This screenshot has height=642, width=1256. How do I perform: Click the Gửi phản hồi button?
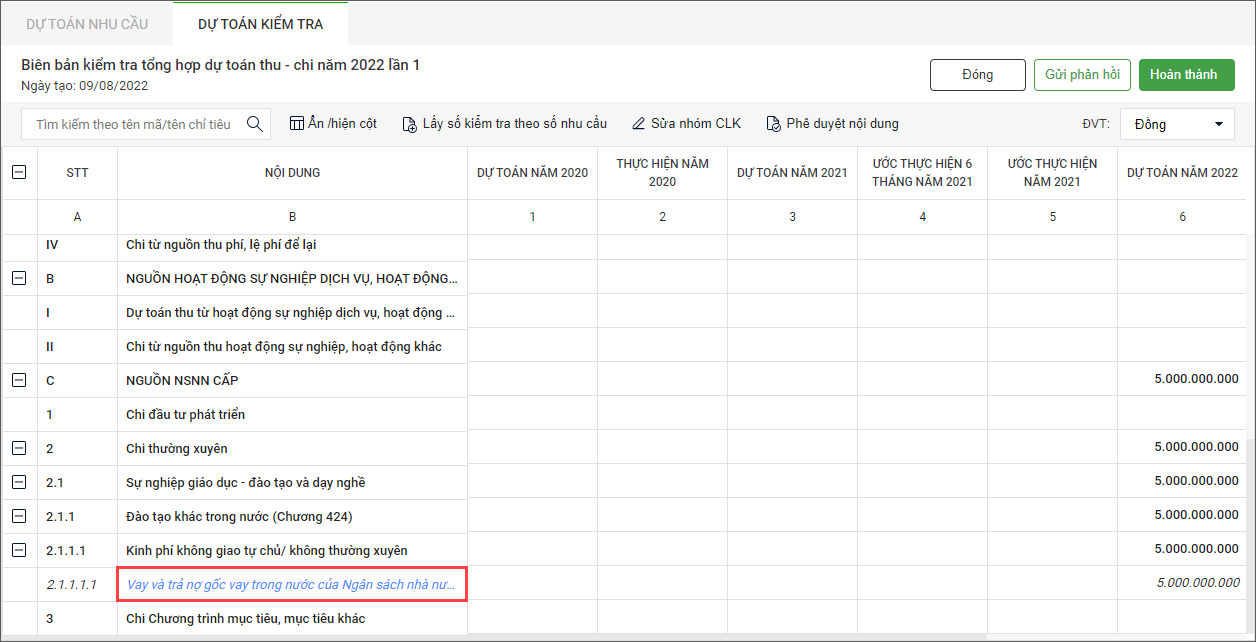click(x=1082, y=75)
